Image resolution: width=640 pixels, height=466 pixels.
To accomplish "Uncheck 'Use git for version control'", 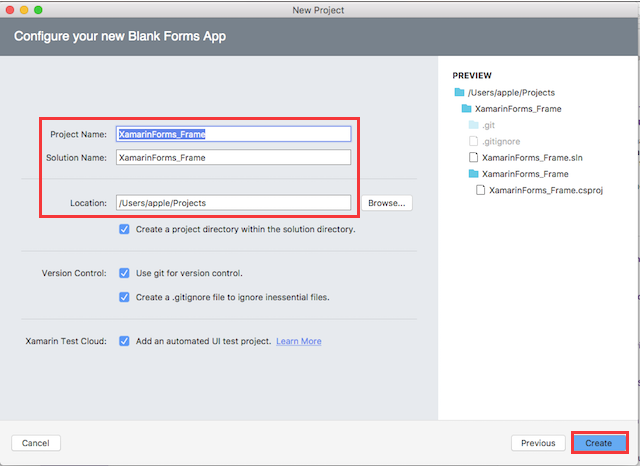I will coord(124,273).
